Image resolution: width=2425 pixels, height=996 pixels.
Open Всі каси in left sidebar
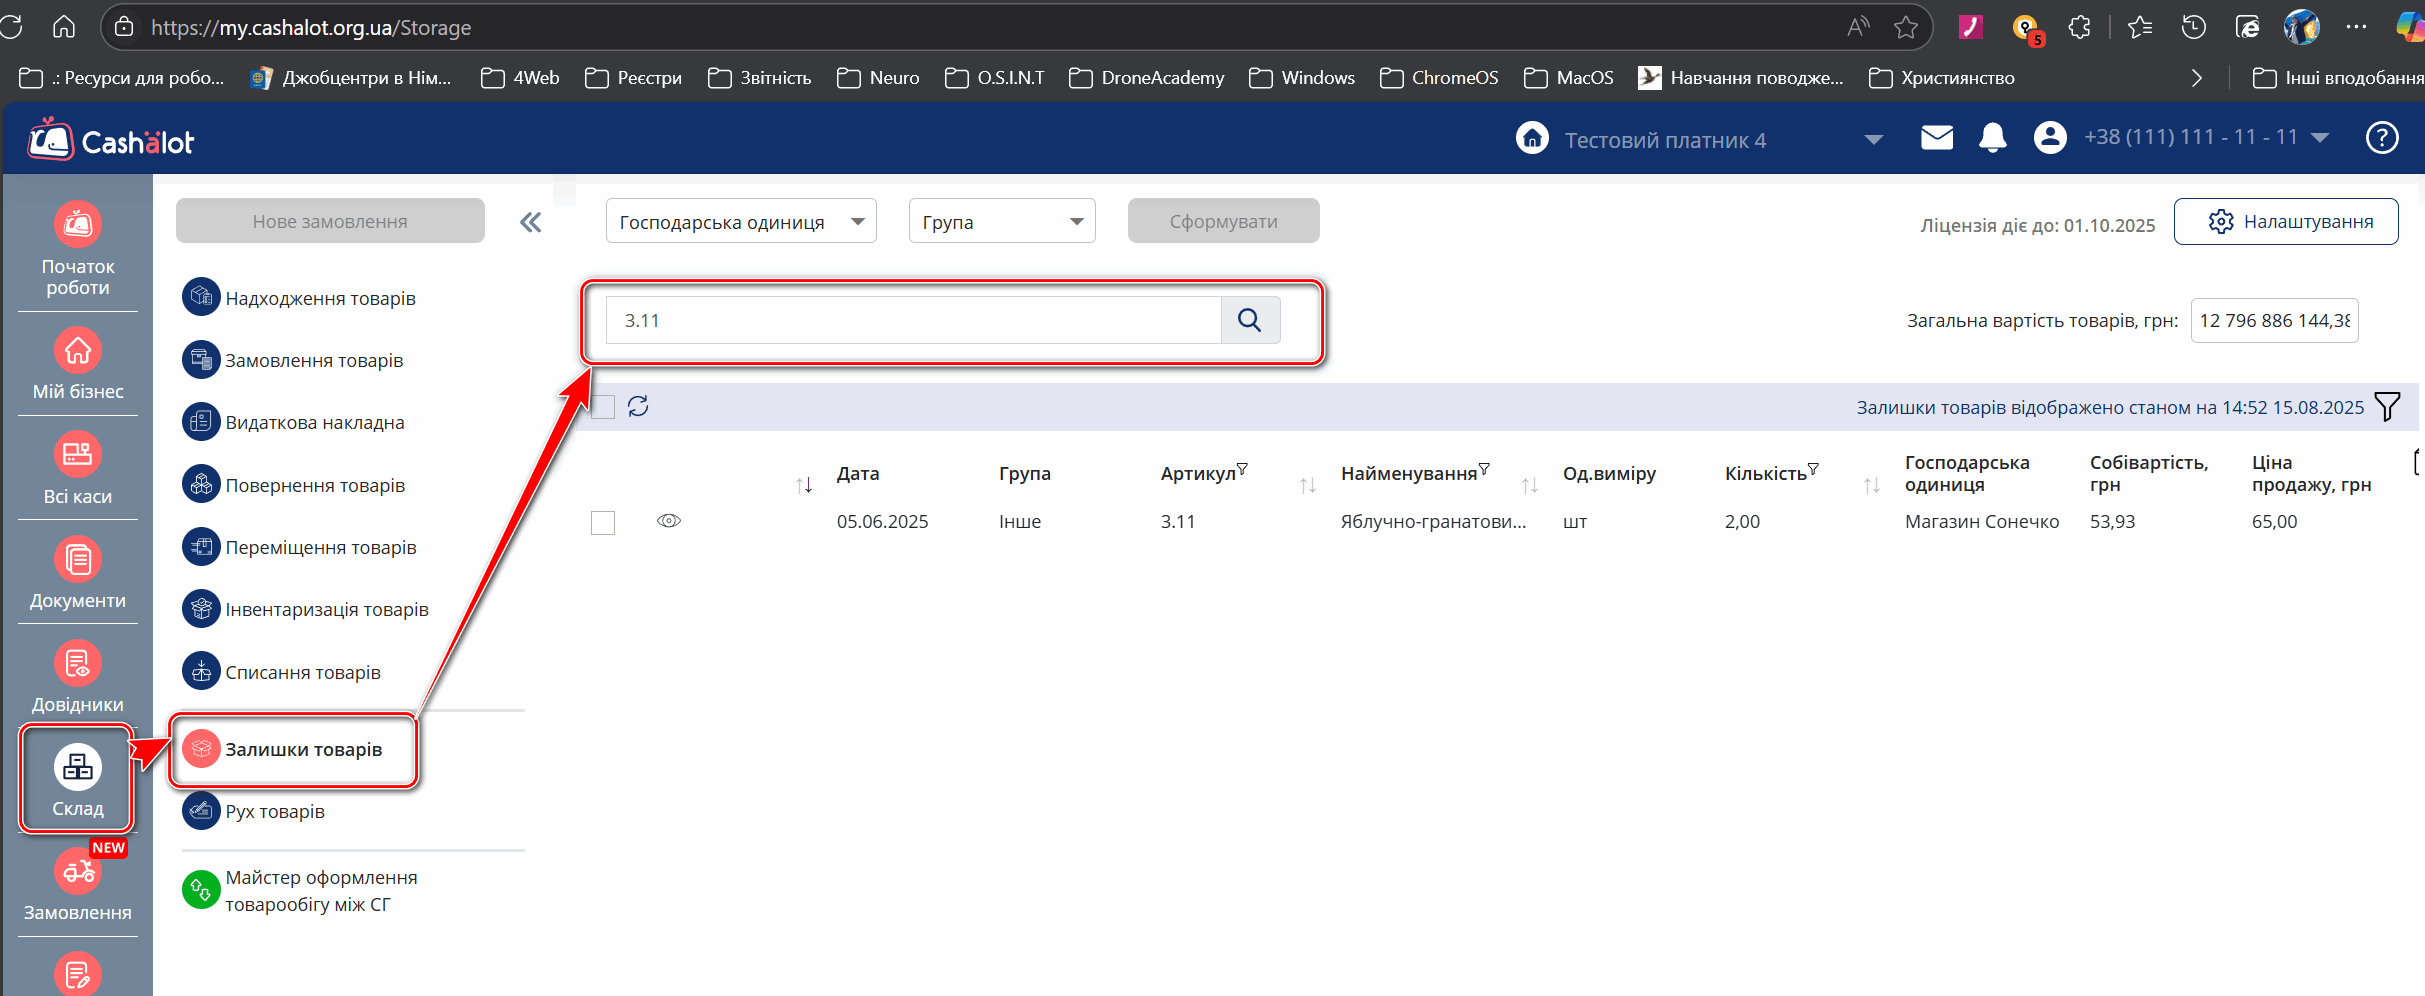pos(78,469)
